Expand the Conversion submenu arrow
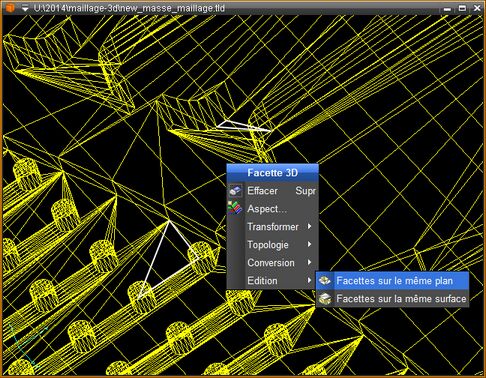Image resolution: width=486 pixels, height=378 pixels. coord(309,262)
